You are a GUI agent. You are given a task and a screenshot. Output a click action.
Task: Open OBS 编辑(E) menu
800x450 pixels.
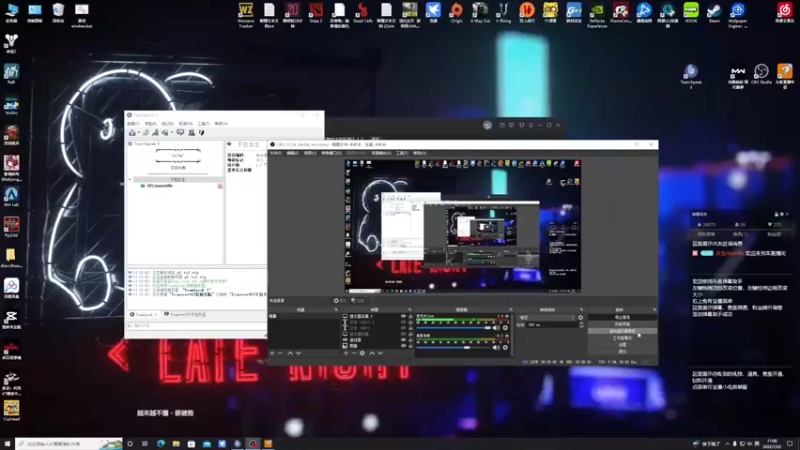292,153
